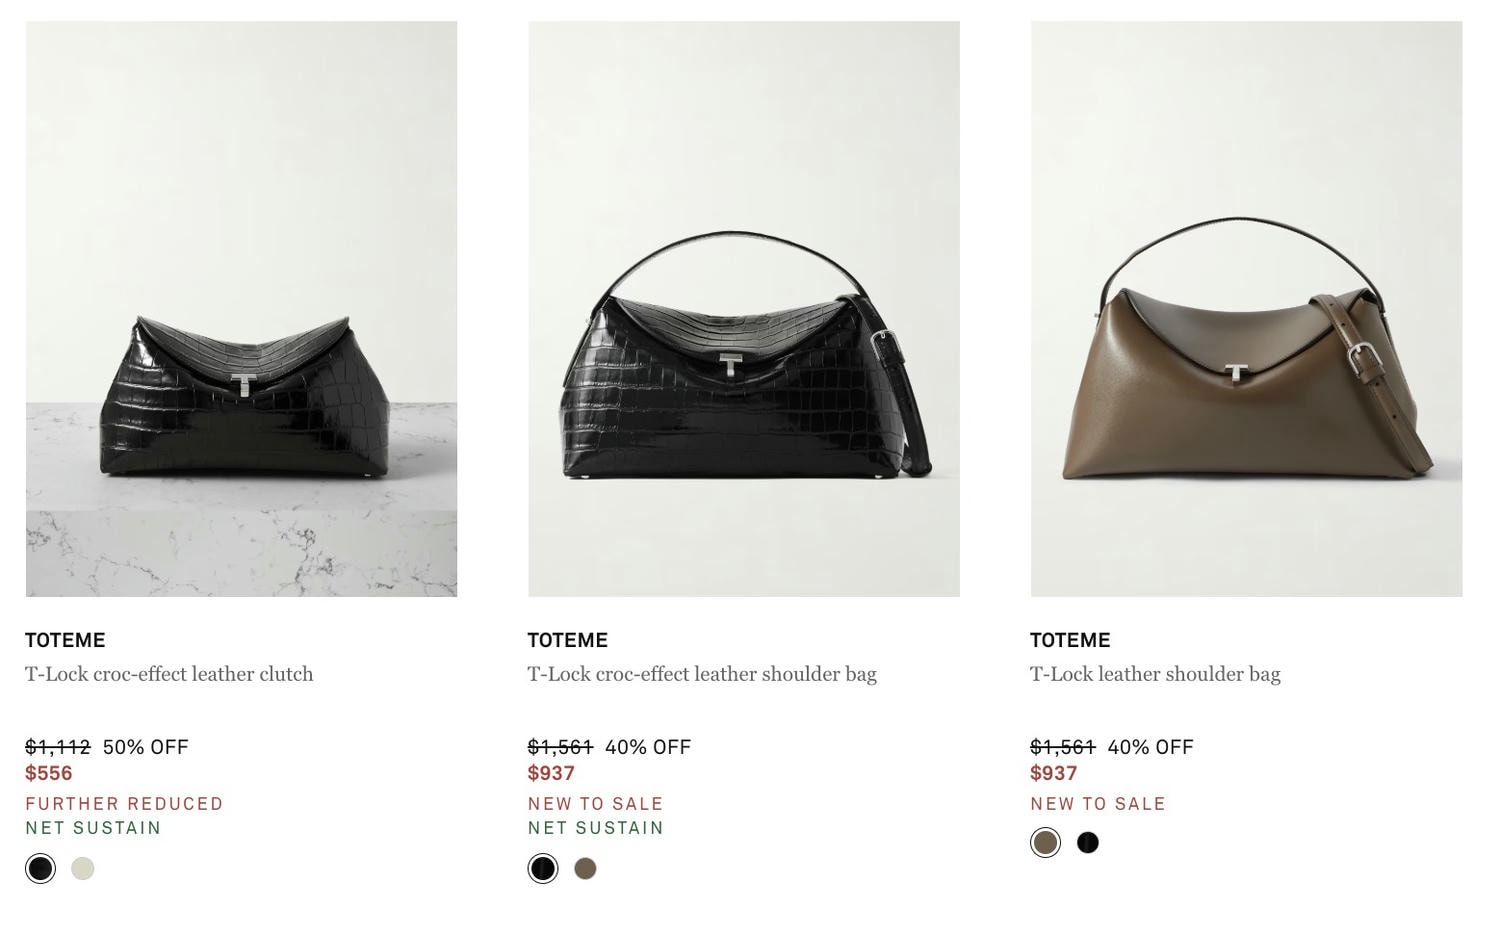Click NEW TO SALE on the middle product
This screenshot has width=1500, height=934.
(596, 803)
